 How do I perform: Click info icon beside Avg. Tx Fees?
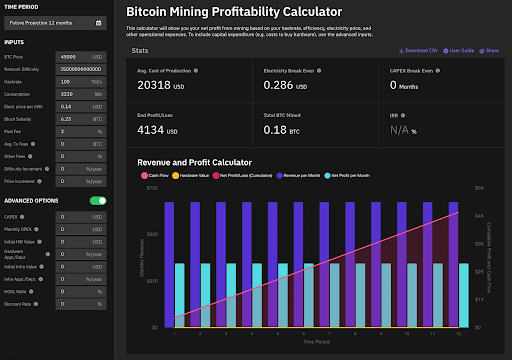point(33,144)
